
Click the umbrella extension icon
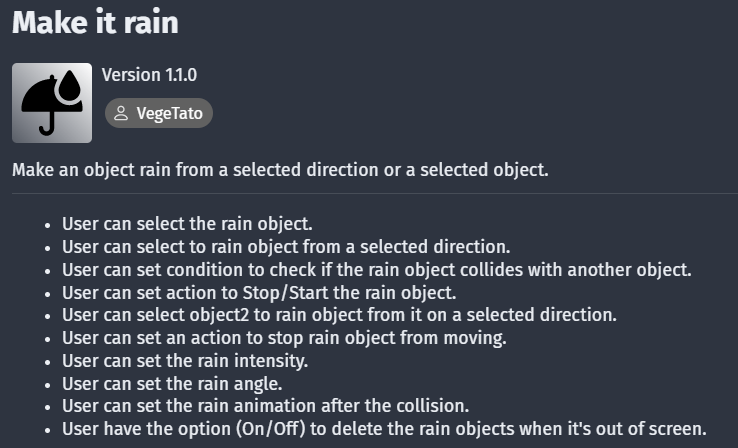click(x=52, y=103)
